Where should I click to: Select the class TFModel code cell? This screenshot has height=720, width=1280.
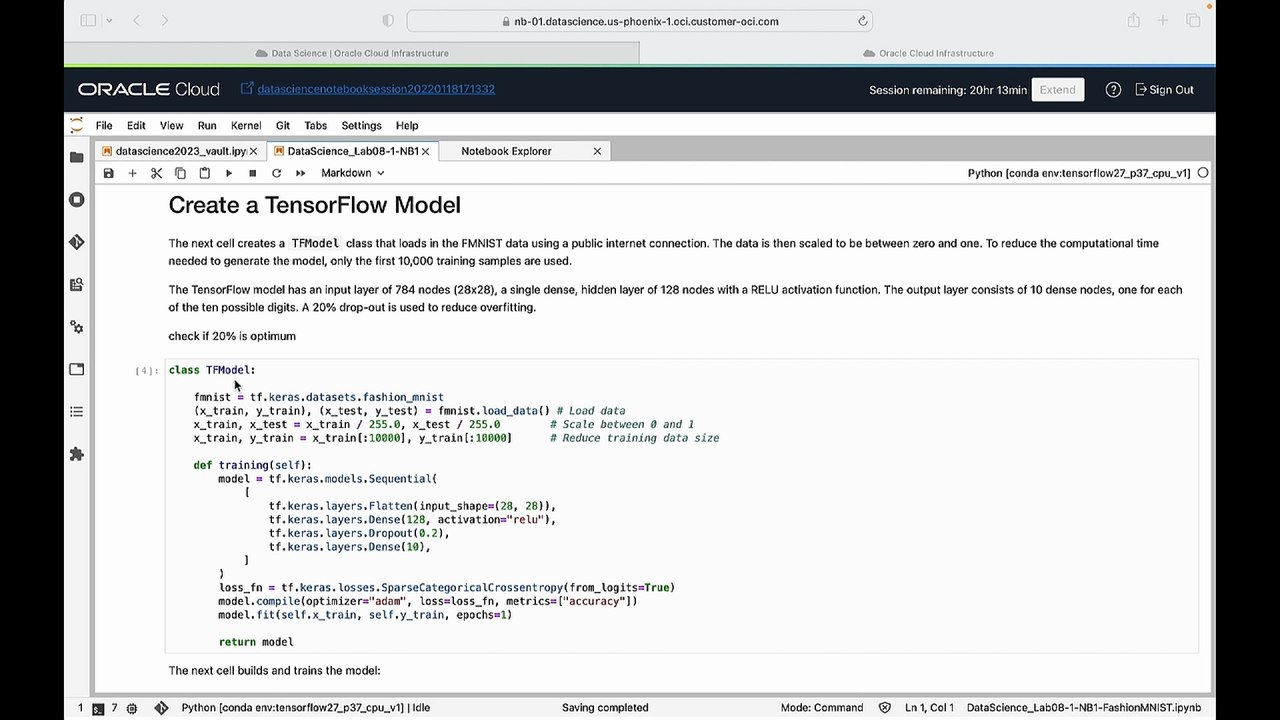coord(682,506)
